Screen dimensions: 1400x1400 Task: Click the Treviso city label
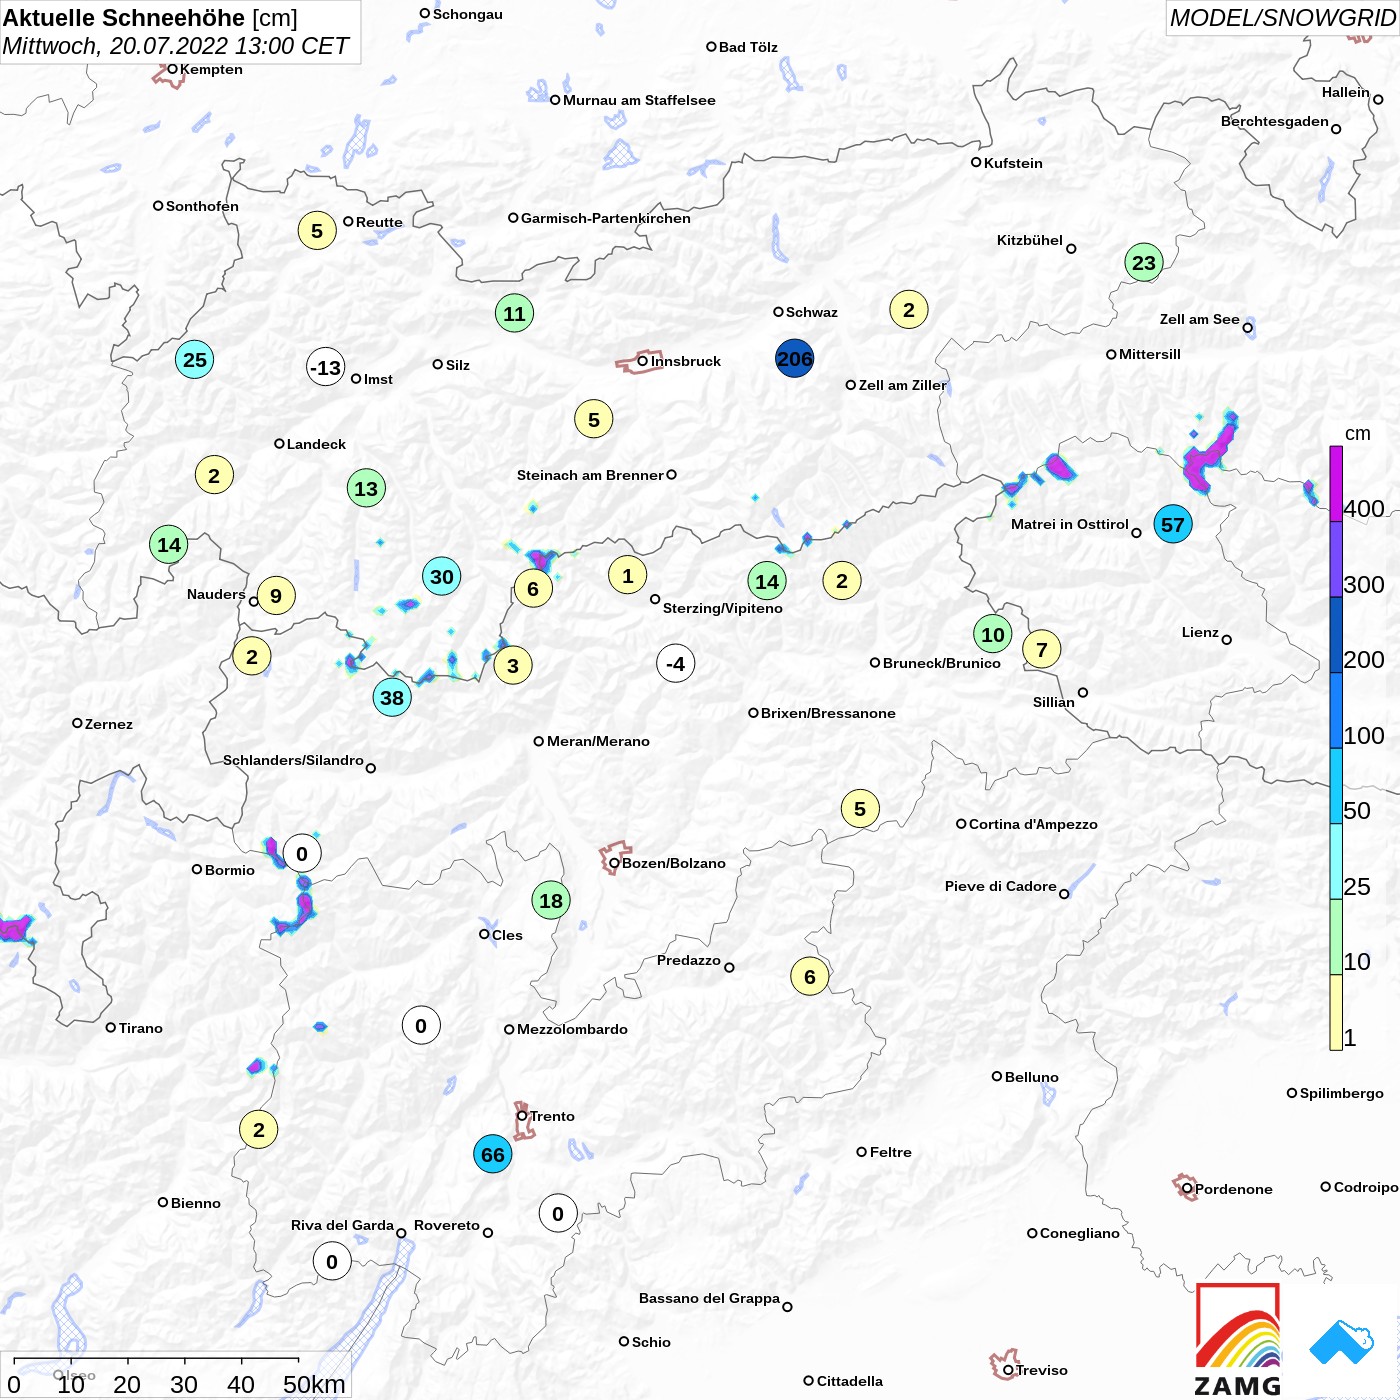point(1041,1370)
